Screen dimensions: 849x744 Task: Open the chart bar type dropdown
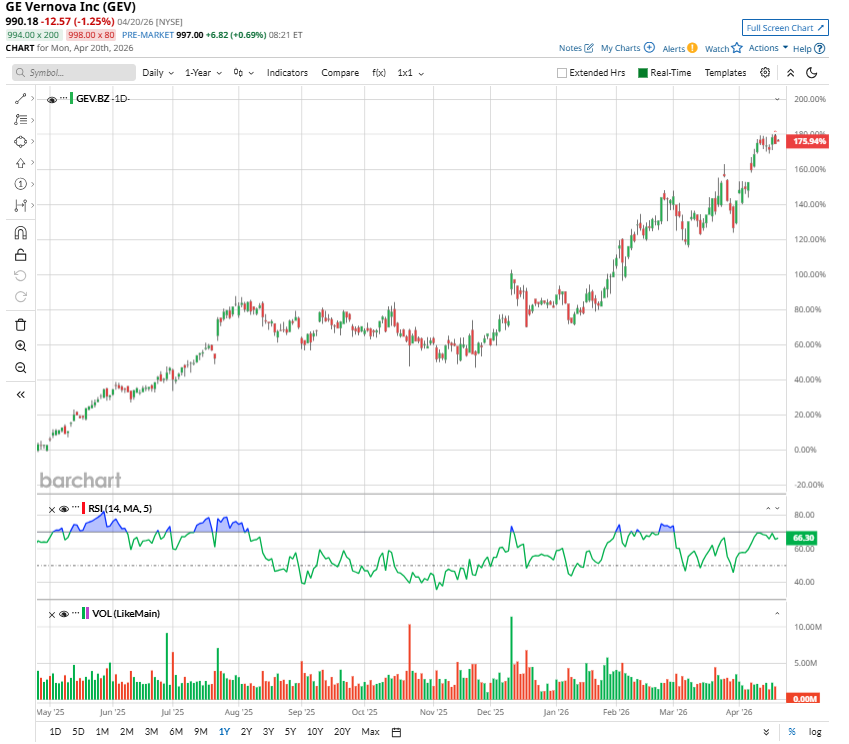point(243,73)
